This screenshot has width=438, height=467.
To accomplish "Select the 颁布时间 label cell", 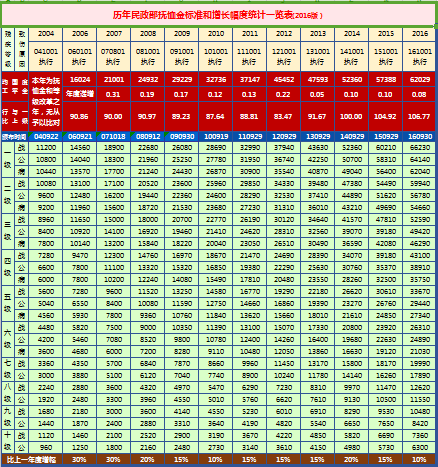I will 15,137.
